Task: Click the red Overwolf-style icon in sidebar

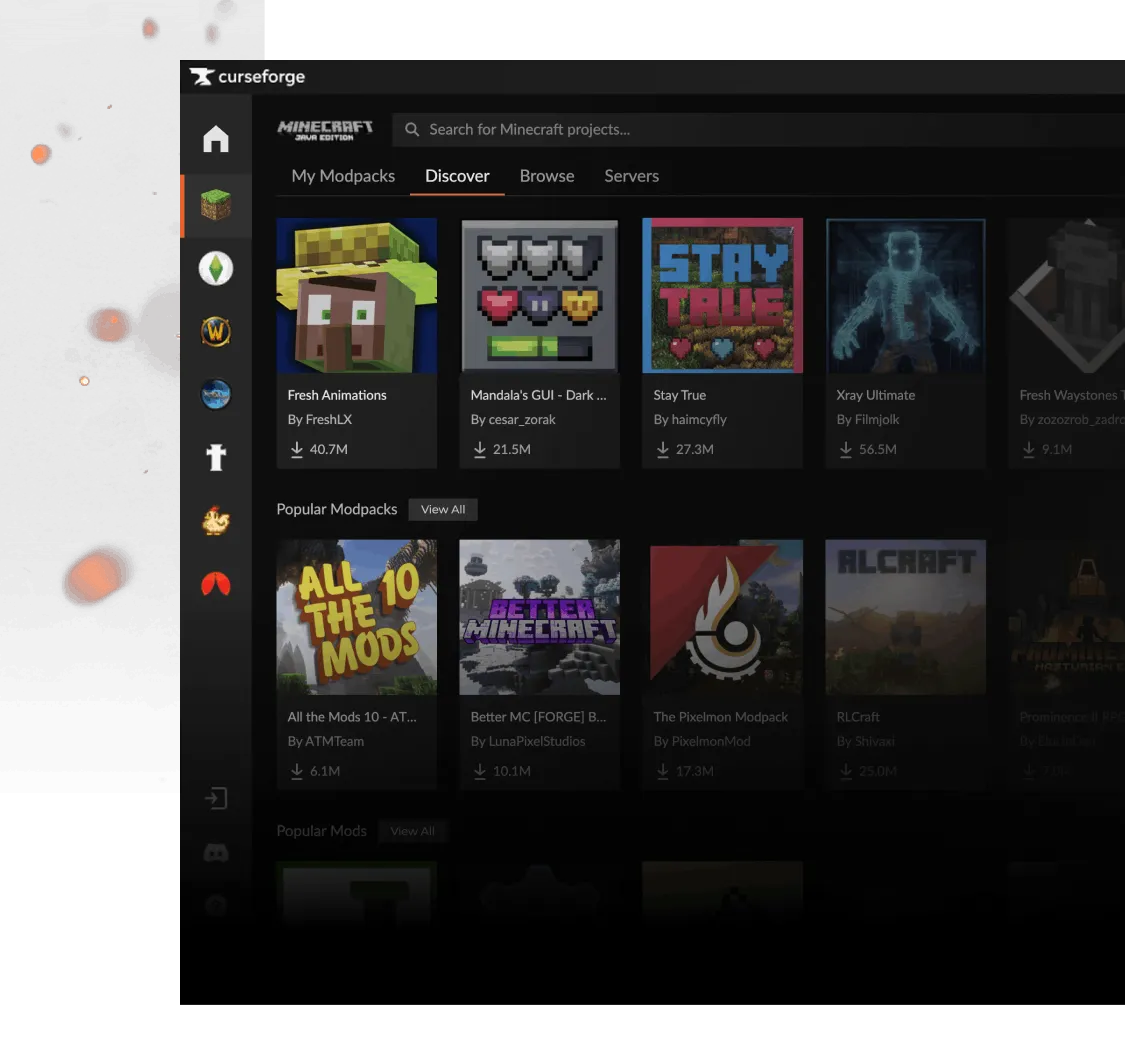Action: point(216,585)
